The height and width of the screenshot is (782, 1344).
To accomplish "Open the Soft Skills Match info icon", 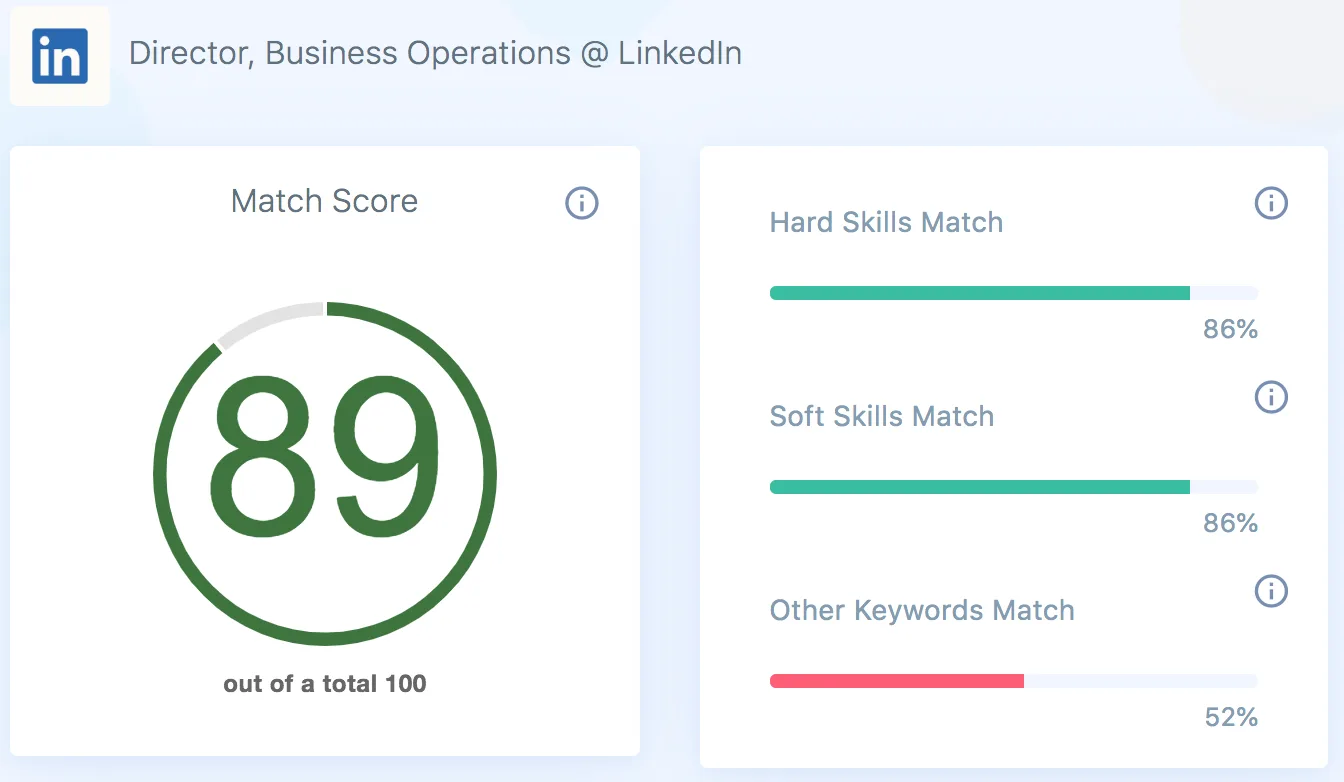I will click(1271, 397).
